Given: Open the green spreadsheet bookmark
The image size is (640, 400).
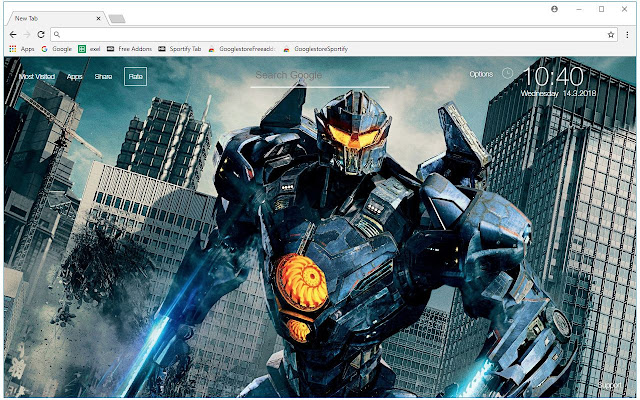Looking at the screenshot, I should (x=89, y=49).
